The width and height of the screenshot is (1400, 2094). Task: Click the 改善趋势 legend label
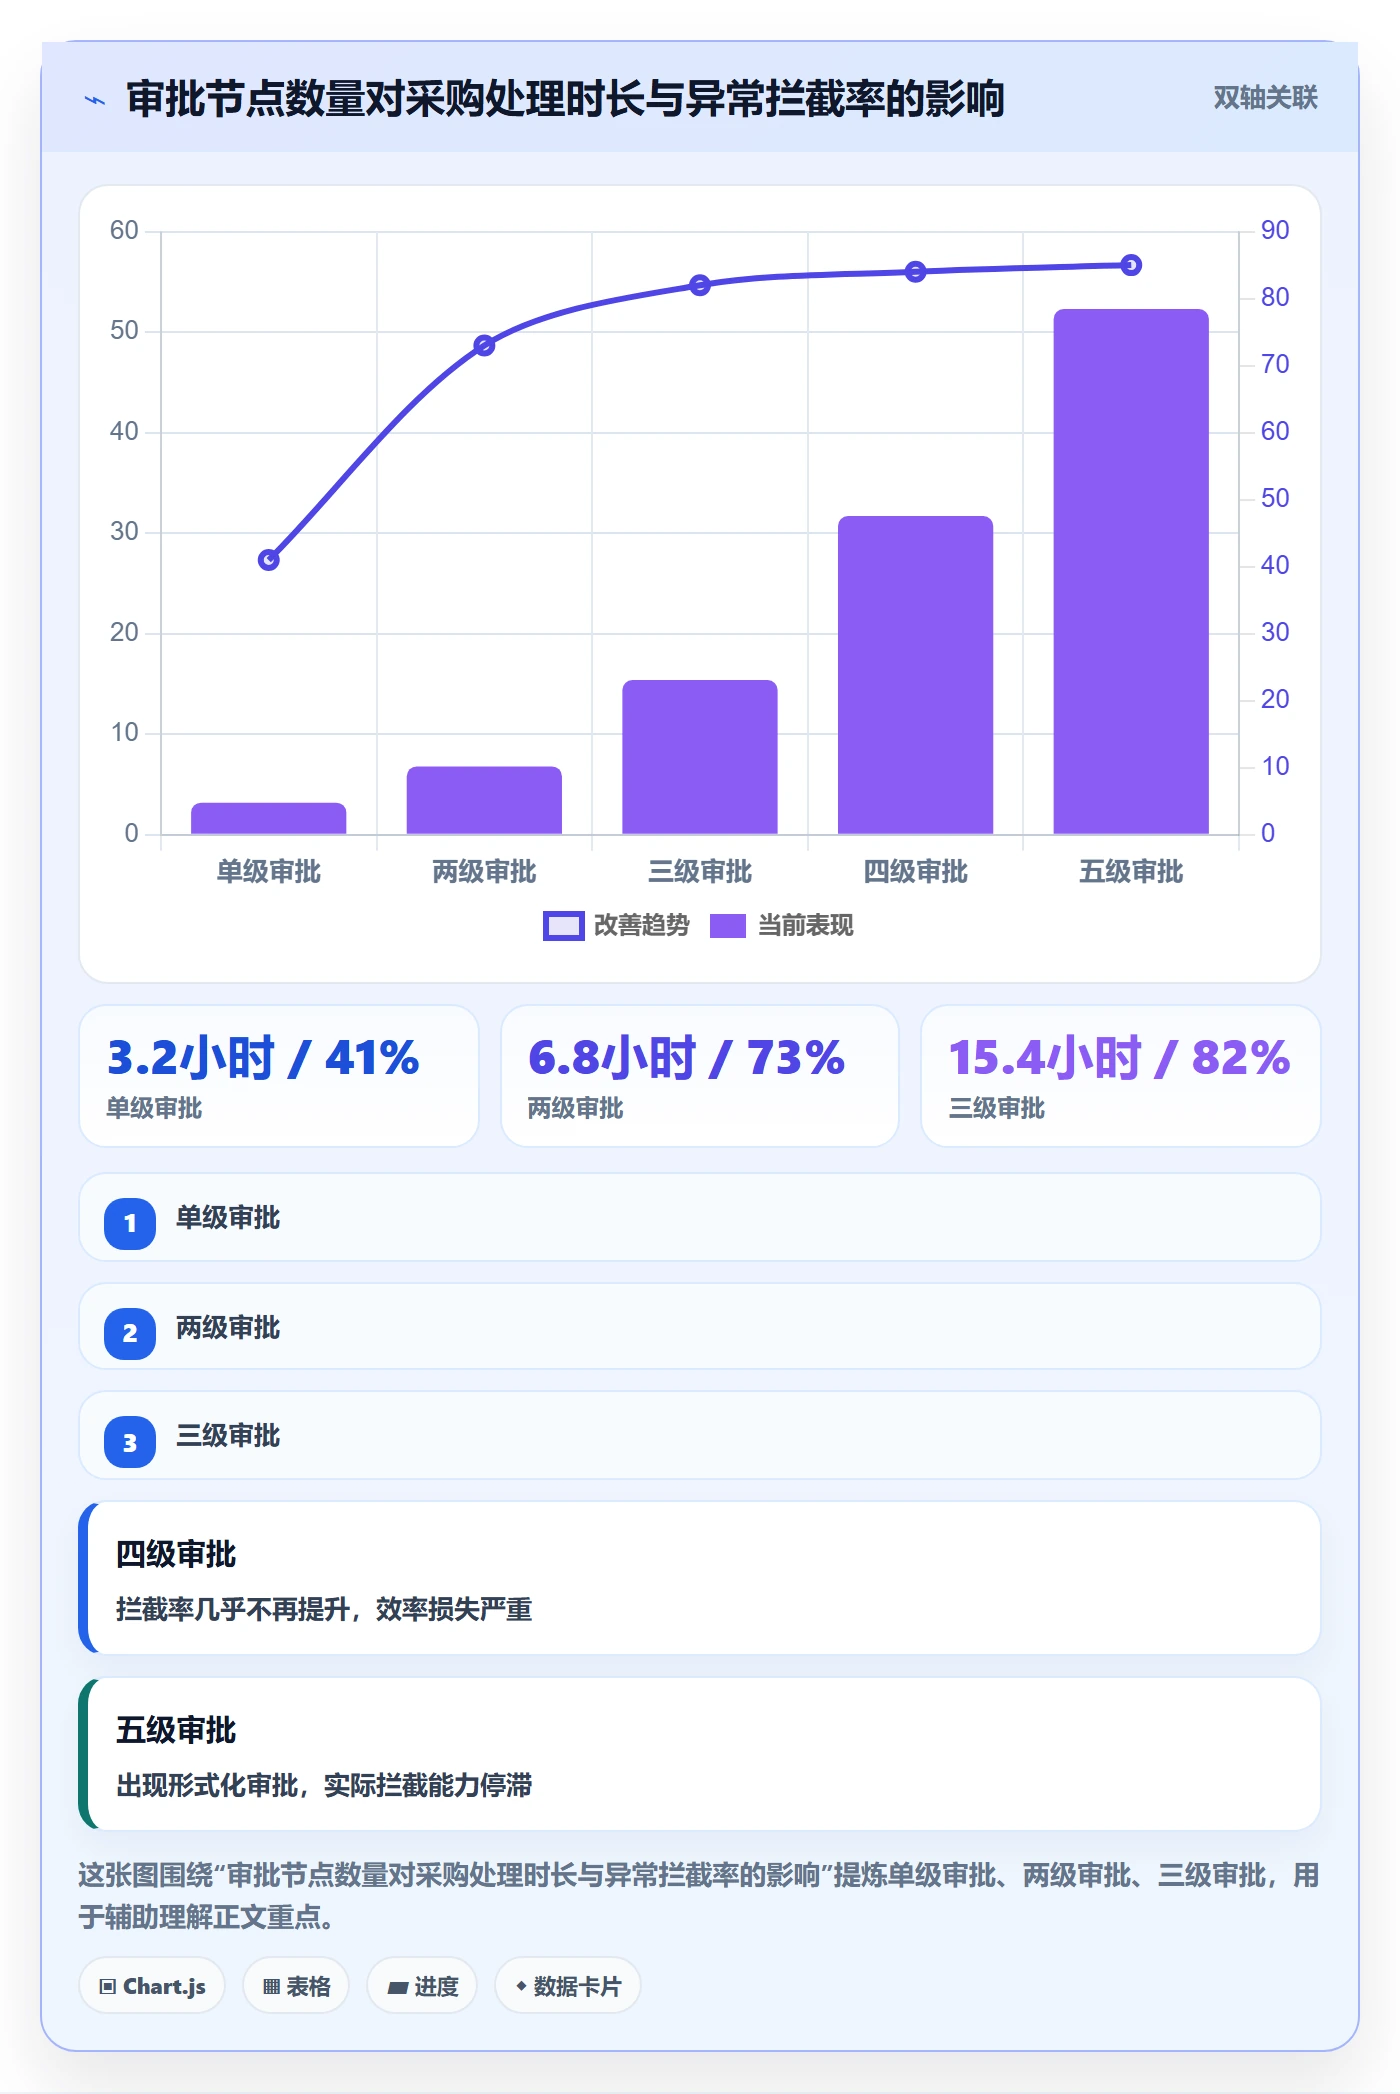point(641,926)
